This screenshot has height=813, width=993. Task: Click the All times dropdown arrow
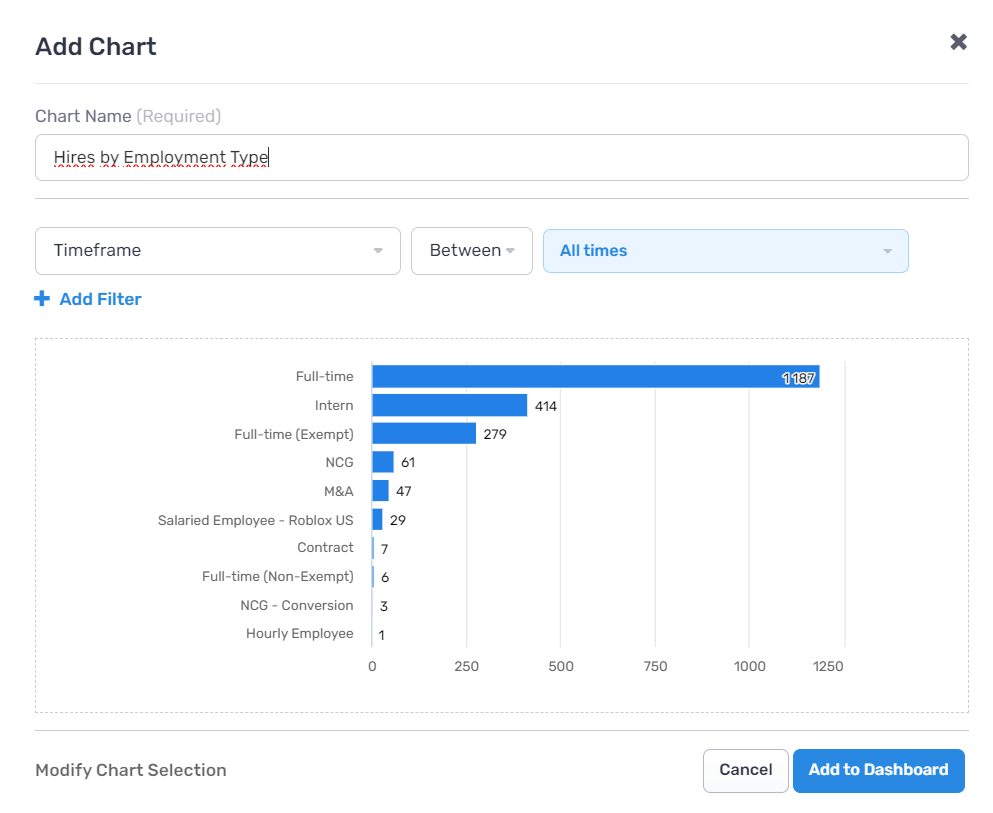pos(887,251)
